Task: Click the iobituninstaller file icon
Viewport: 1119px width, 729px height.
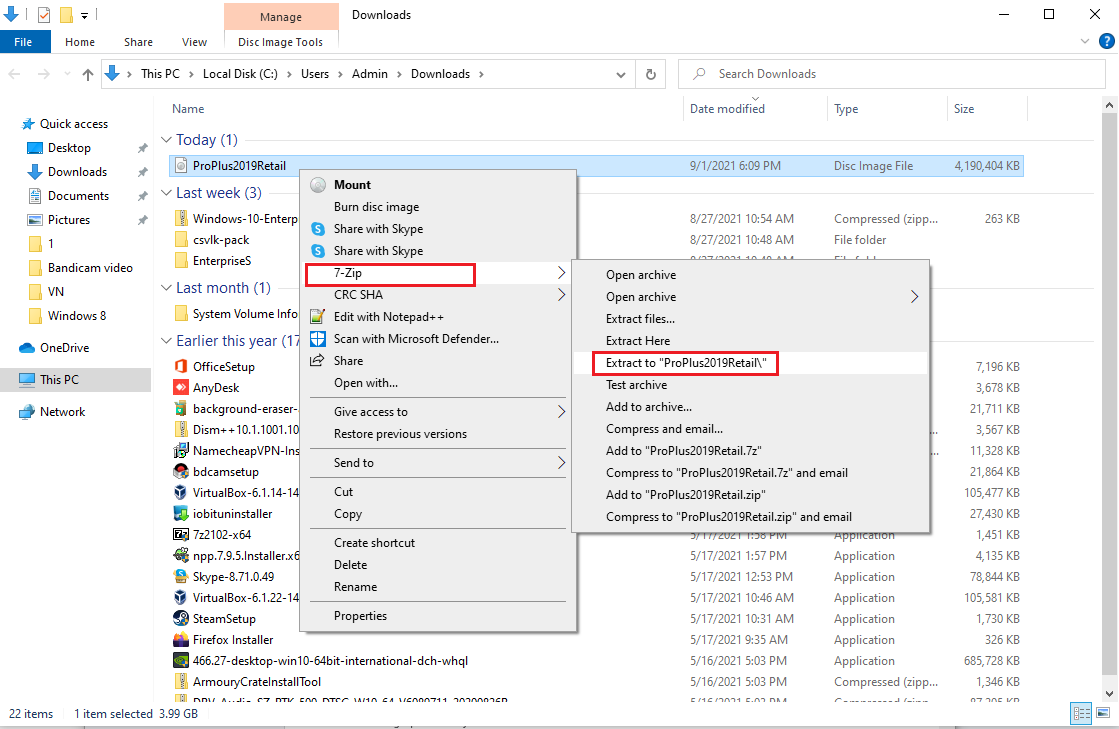Action: [x=181, y=514]
